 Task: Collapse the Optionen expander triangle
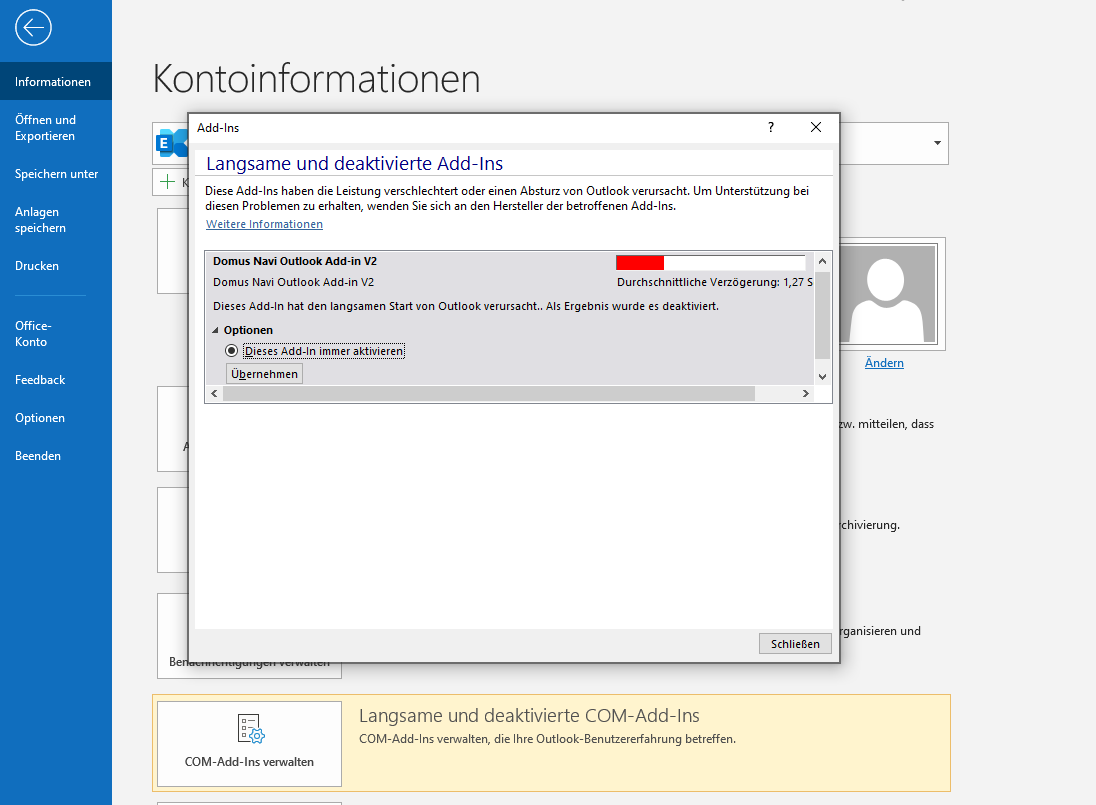(x=215, y=330)
